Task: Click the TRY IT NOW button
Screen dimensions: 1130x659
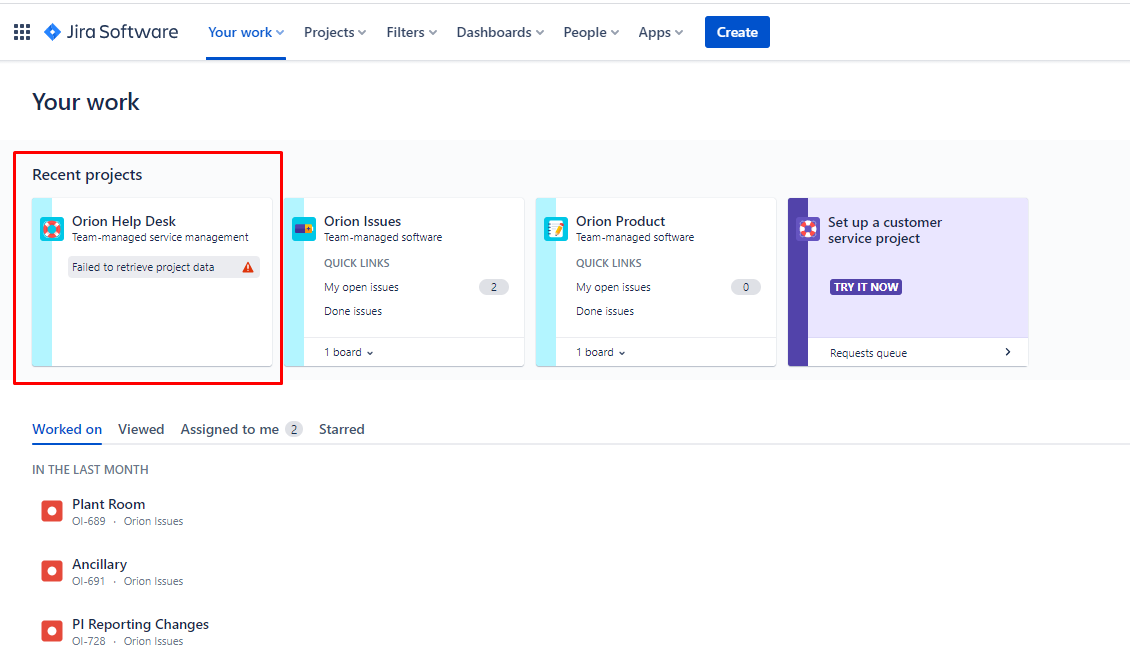Action: (866, 287)
